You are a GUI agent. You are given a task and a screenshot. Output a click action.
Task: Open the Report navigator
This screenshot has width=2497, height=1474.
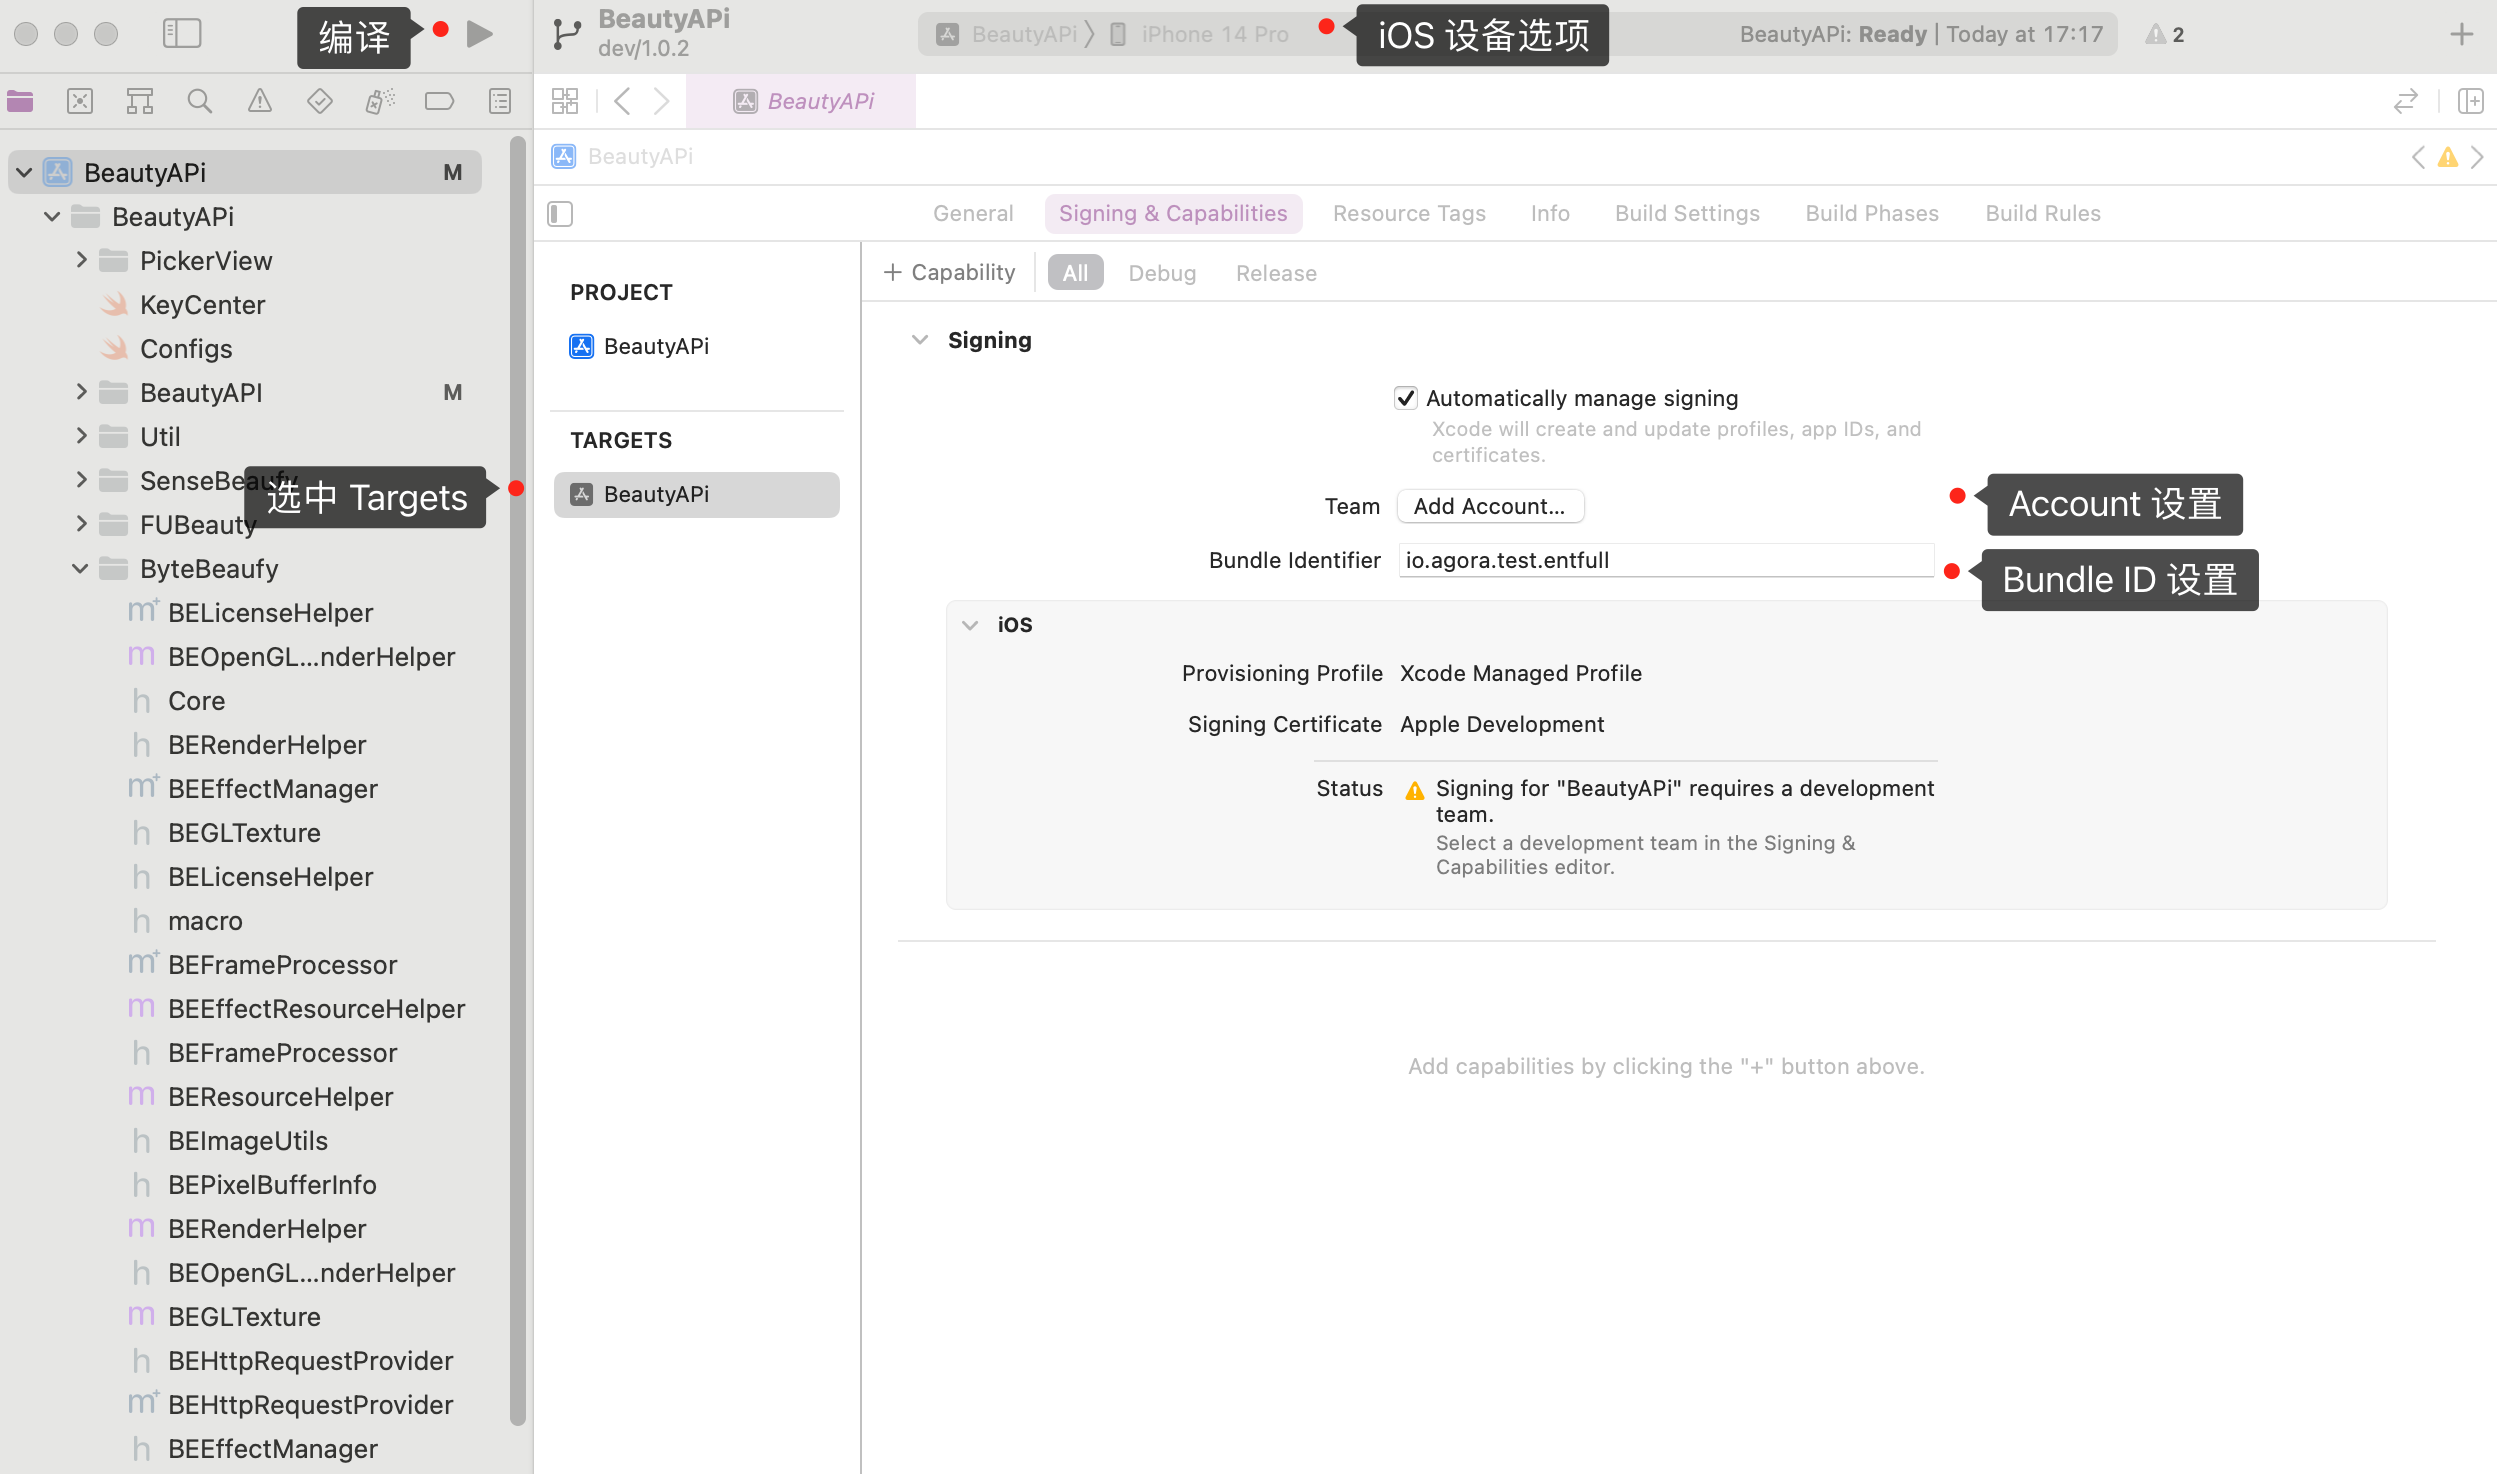pyautogui.click(x=500, y=101)
